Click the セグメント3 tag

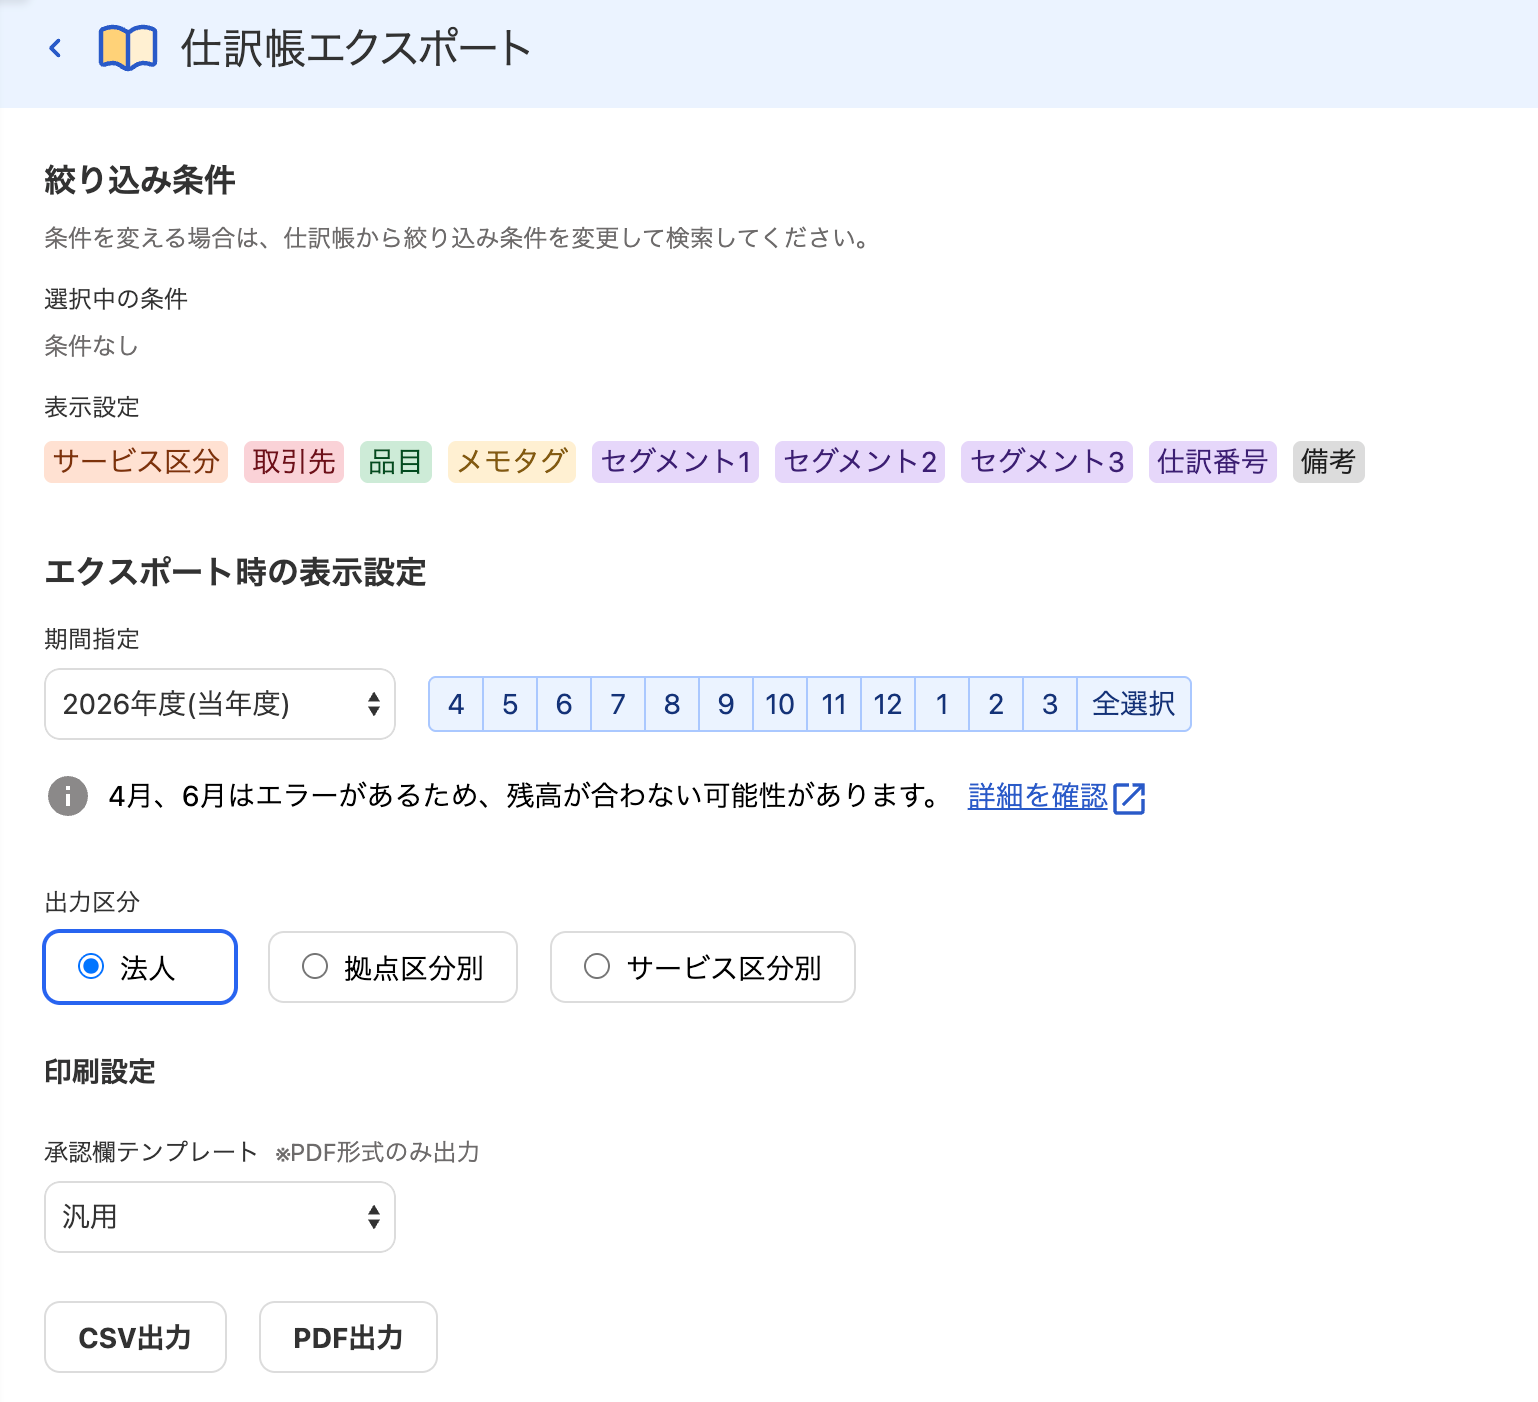1047,462
